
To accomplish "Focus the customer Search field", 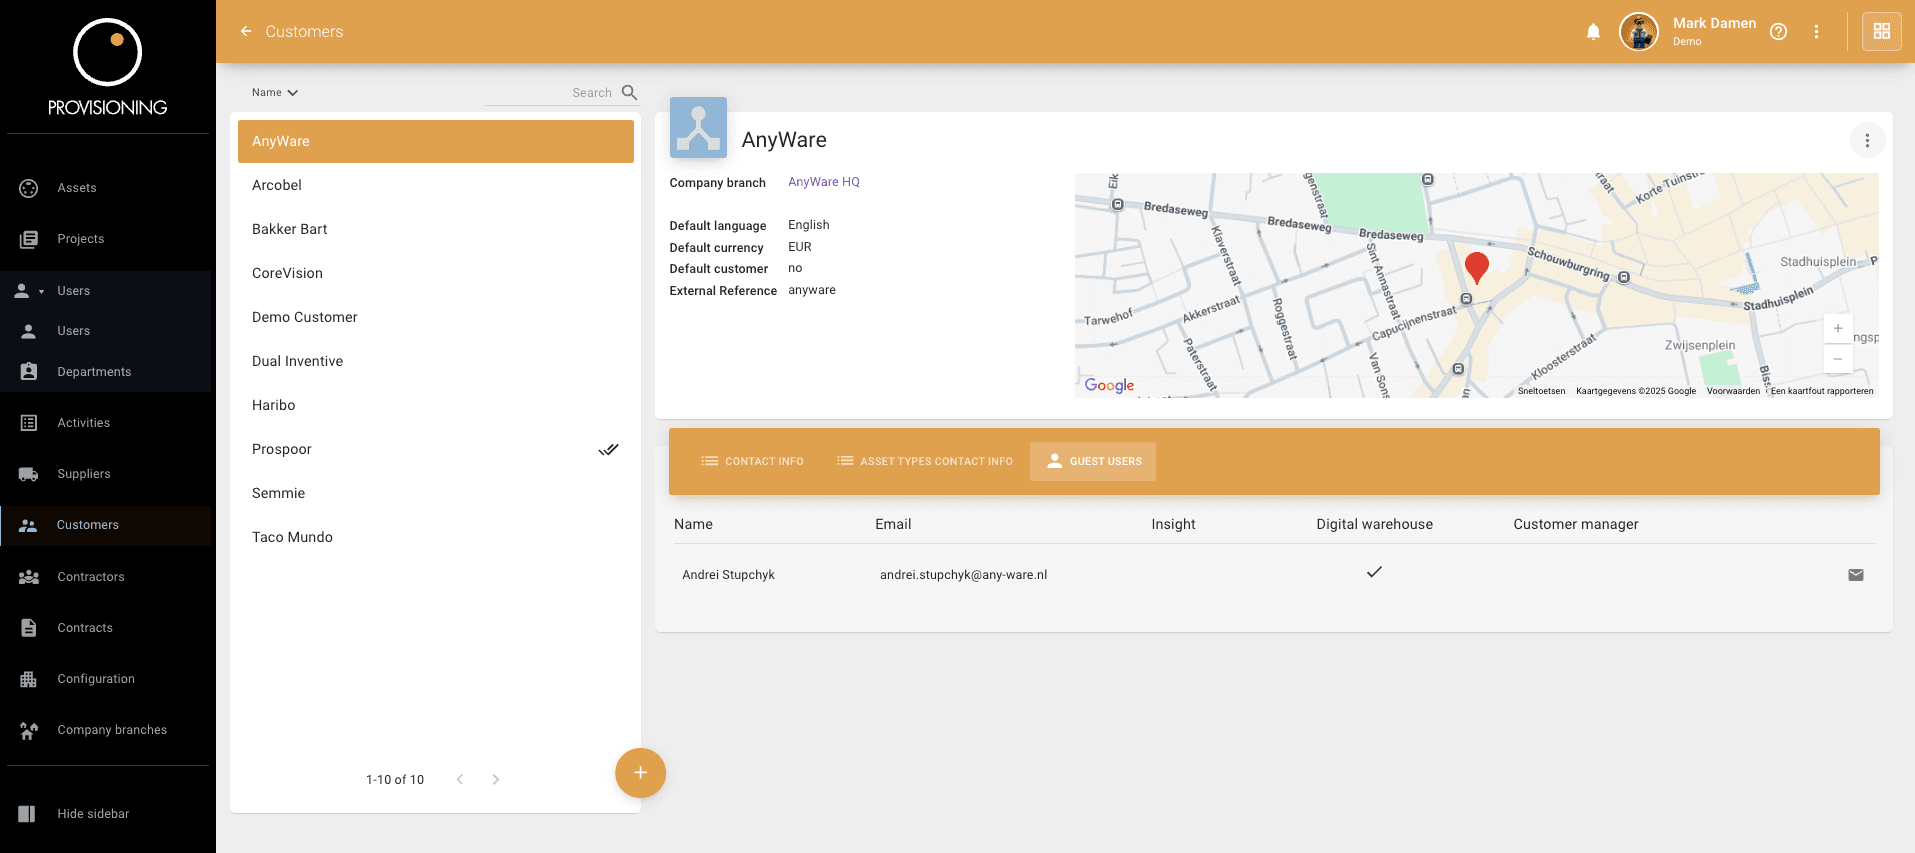I will 550,93.
